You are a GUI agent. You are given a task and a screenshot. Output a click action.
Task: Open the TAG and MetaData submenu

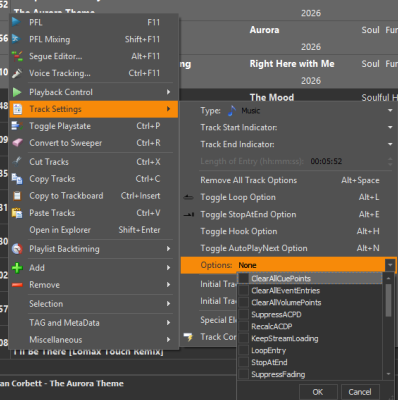tap(168, 323)
